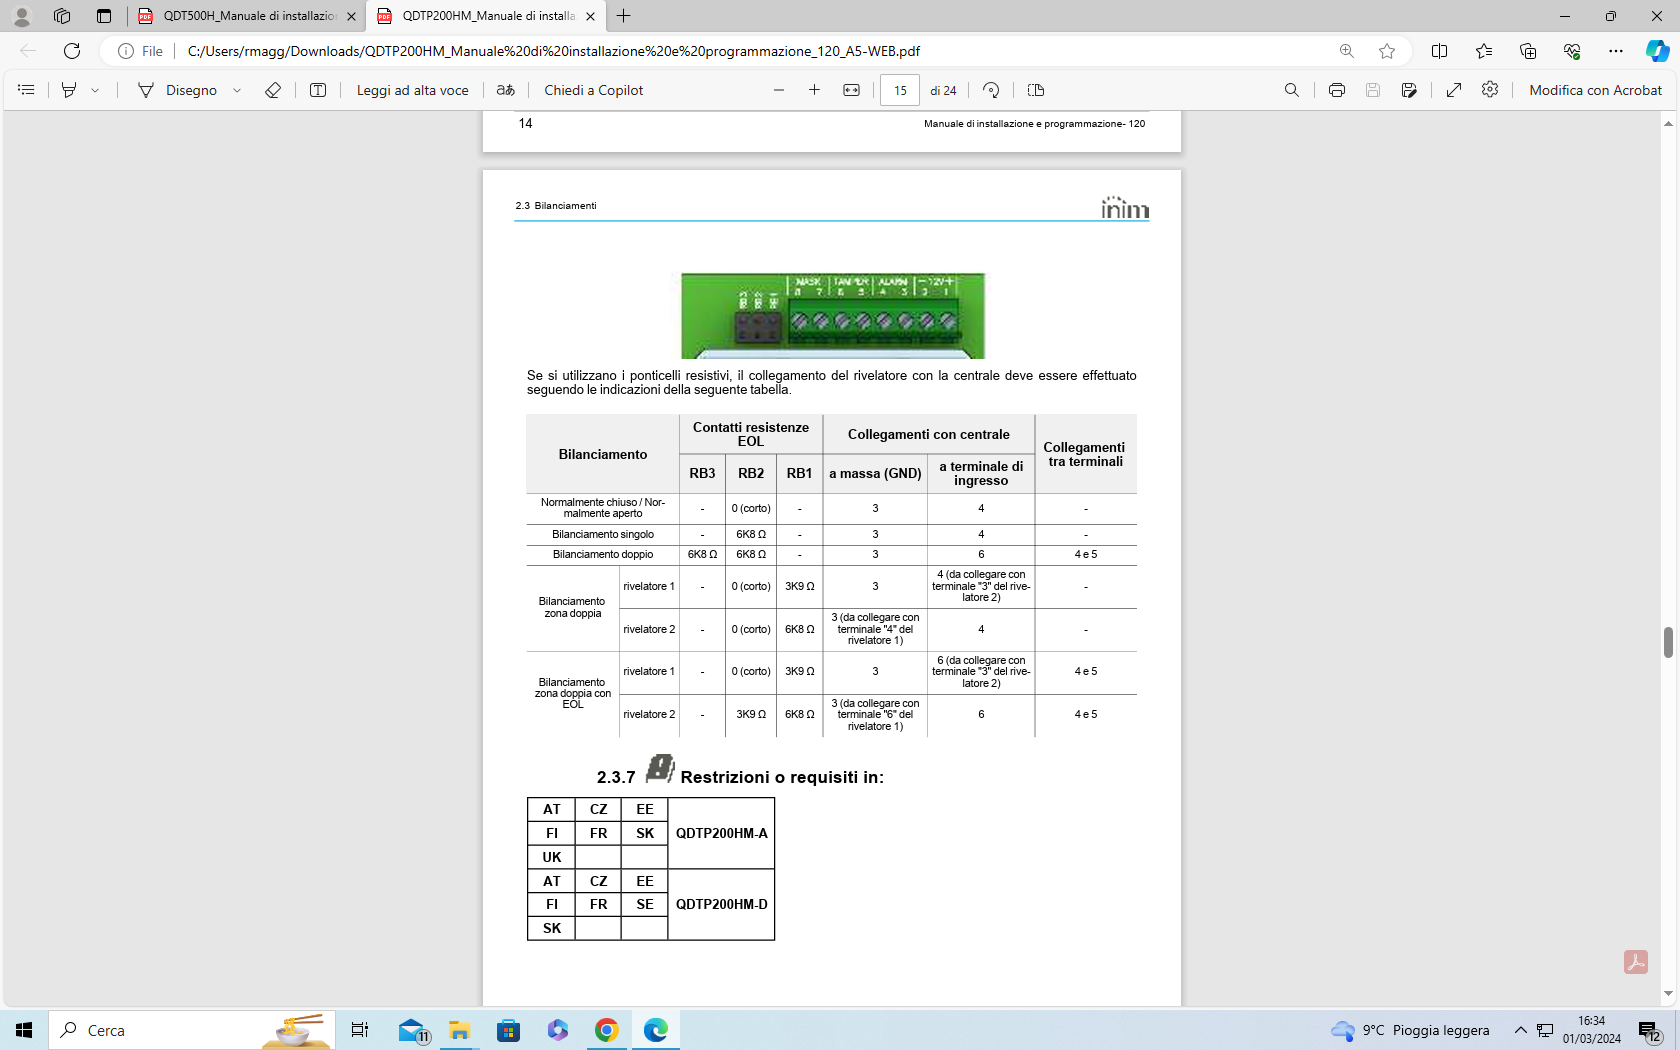
Task: Rotate the PDF page
Action: coord(991,90)
